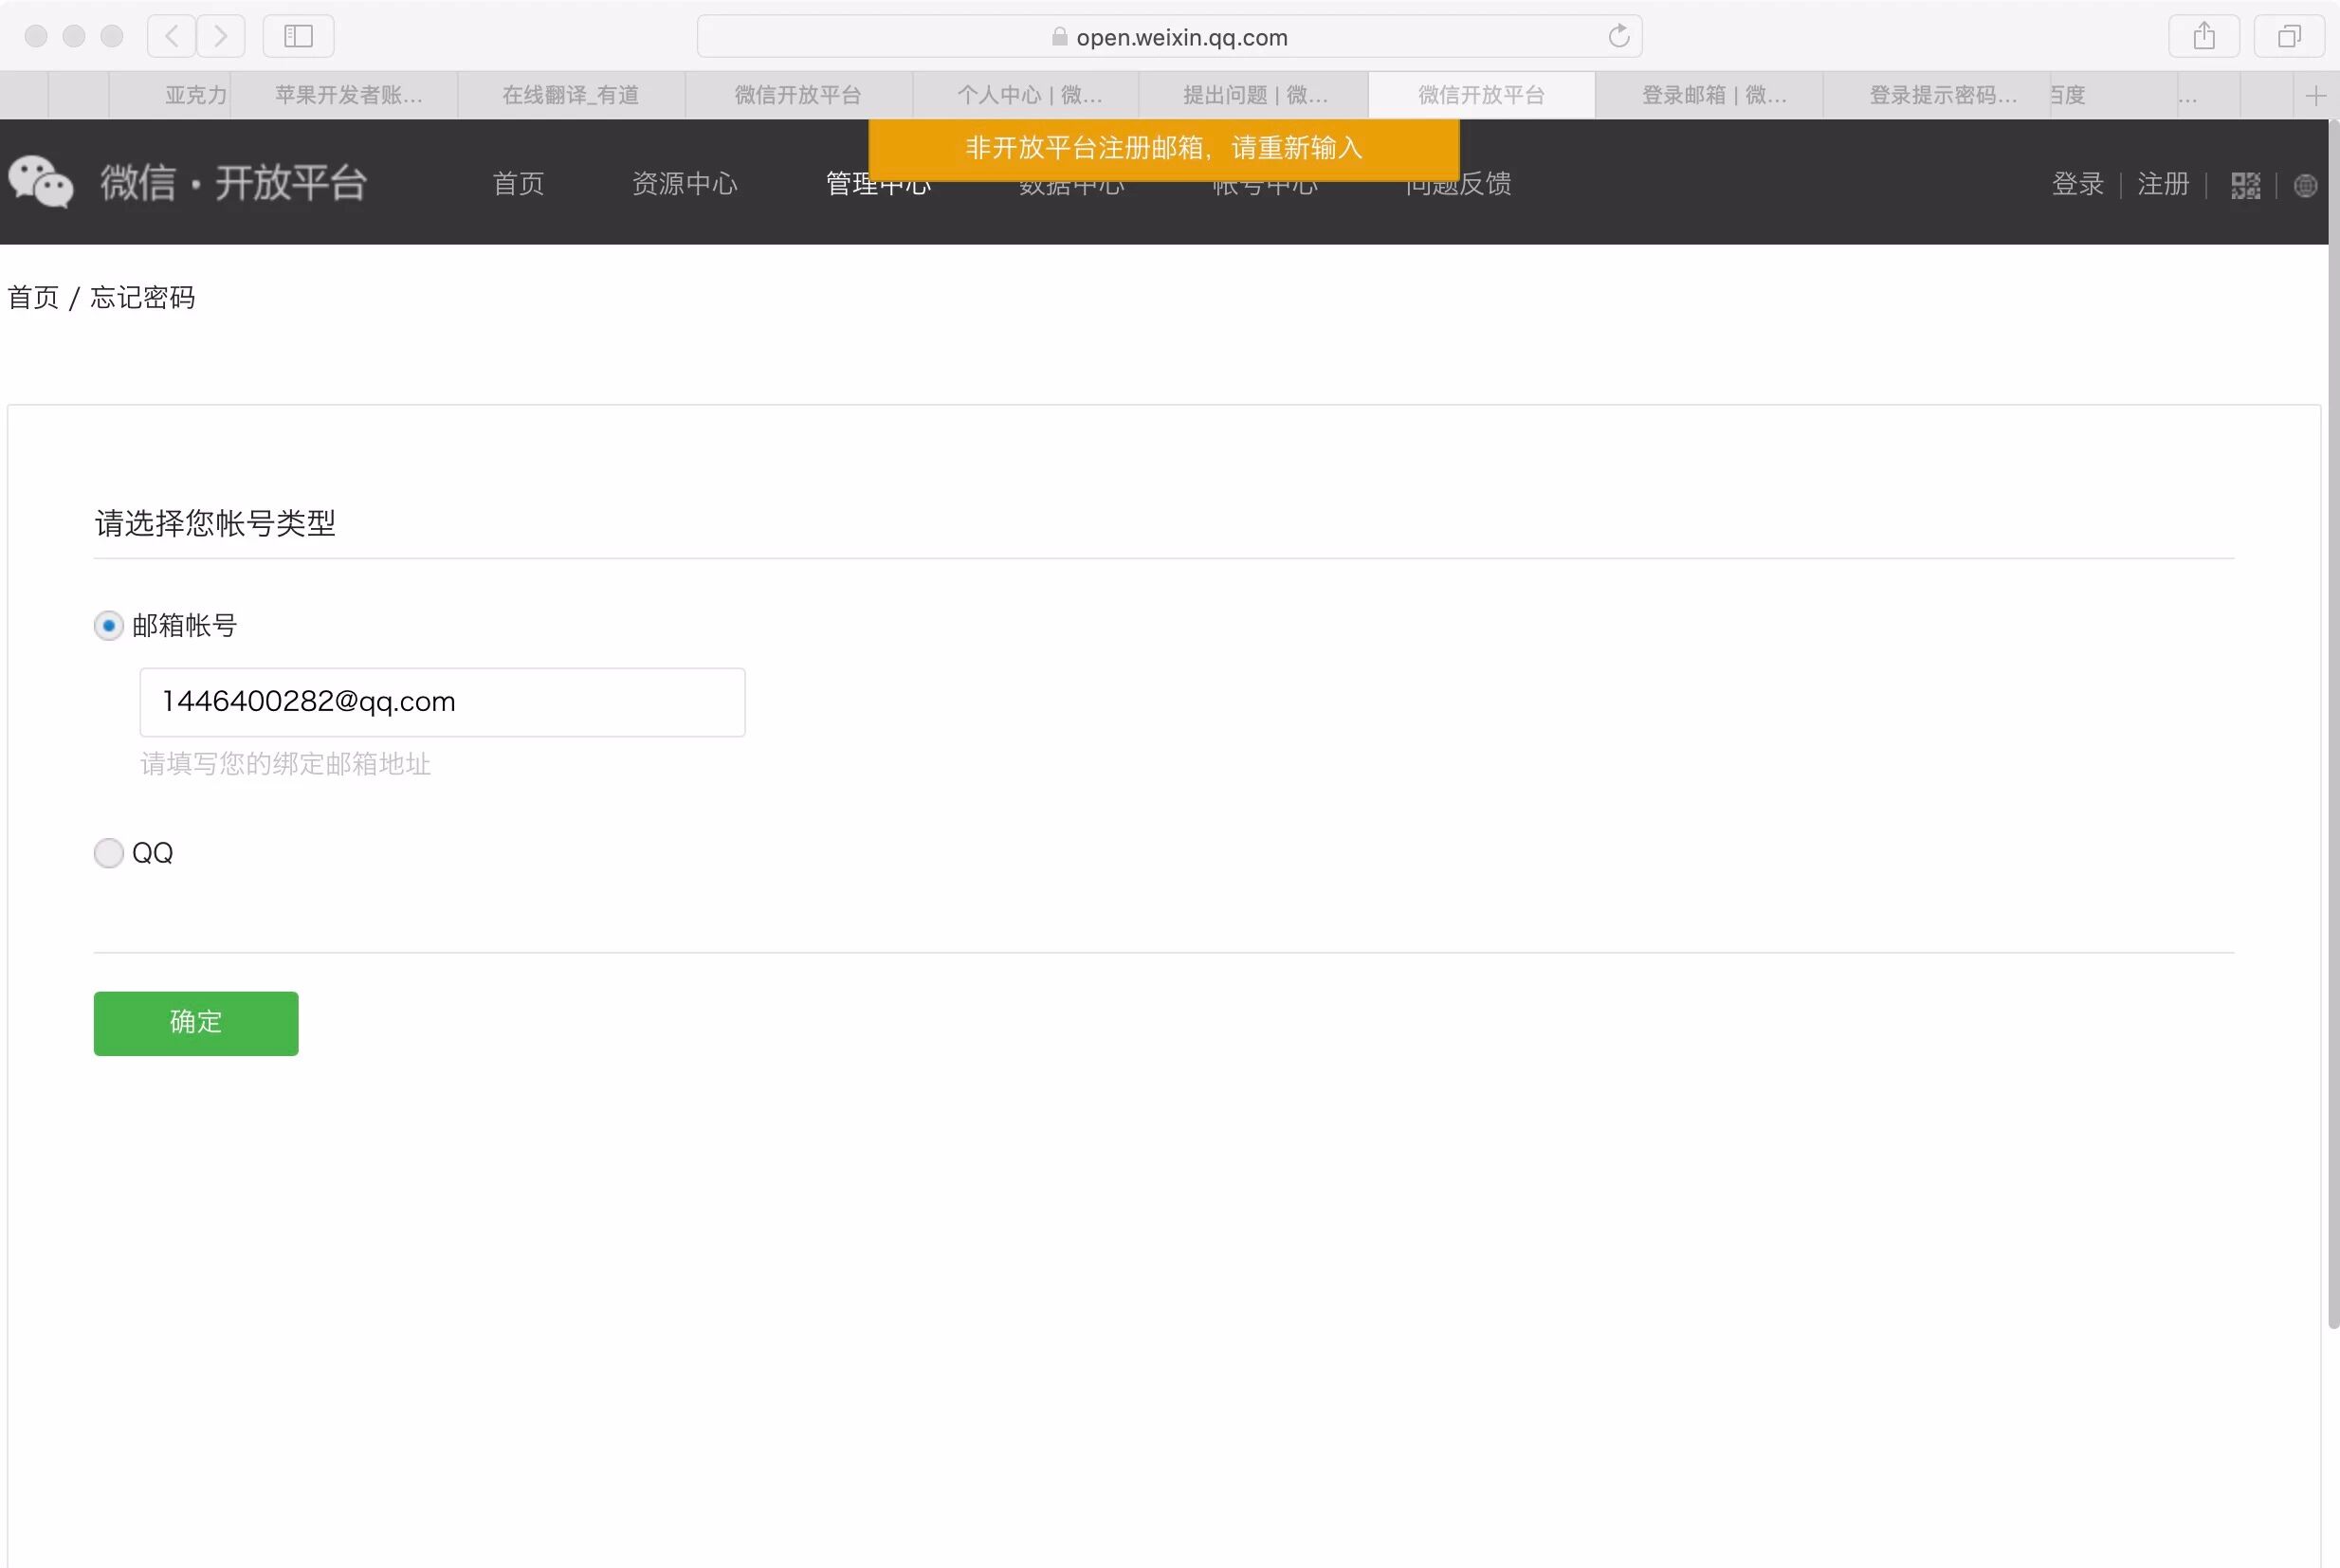2340x1568 pixels.
Task: Open the QR code icon in header
Action: click(2245, 186)
